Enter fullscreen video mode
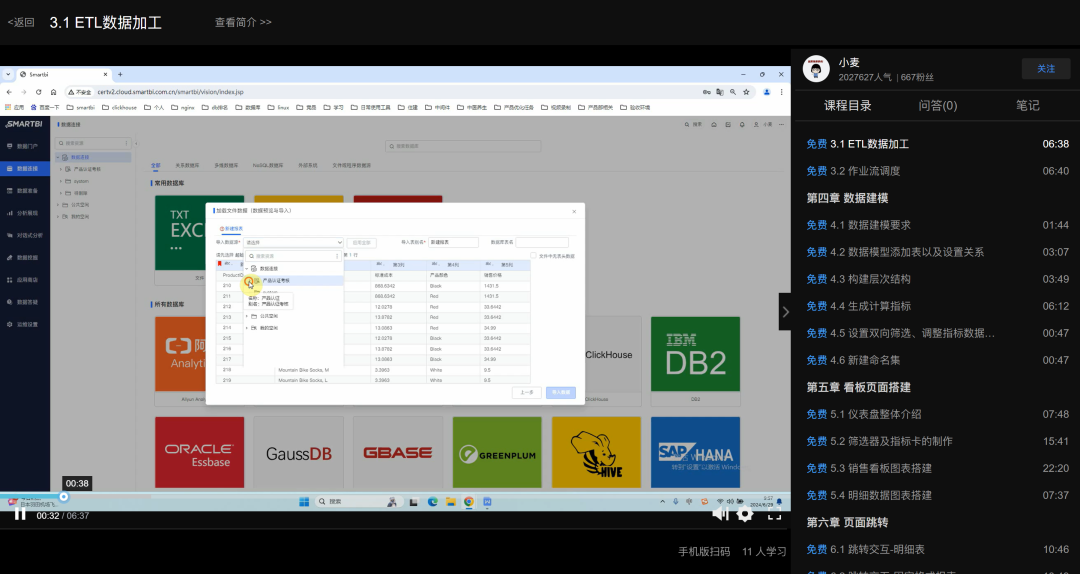Image resolution: width=1080 pixels, height=574 pixels. click(774, 514)
